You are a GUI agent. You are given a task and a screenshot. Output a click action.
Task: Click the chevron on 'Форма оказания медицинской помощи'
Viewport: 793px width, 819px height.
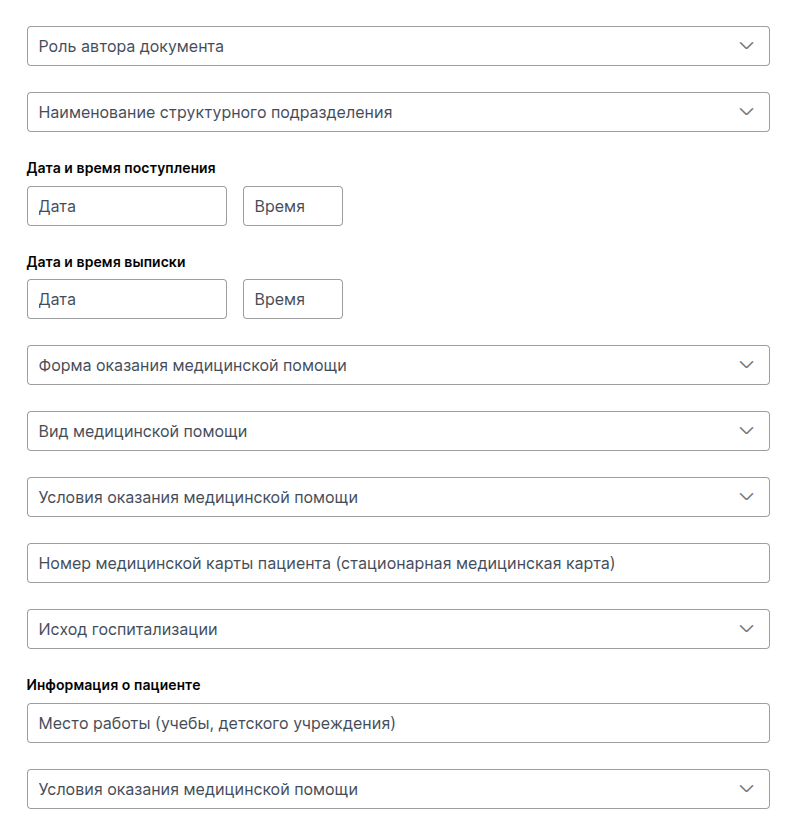[747, 365]
